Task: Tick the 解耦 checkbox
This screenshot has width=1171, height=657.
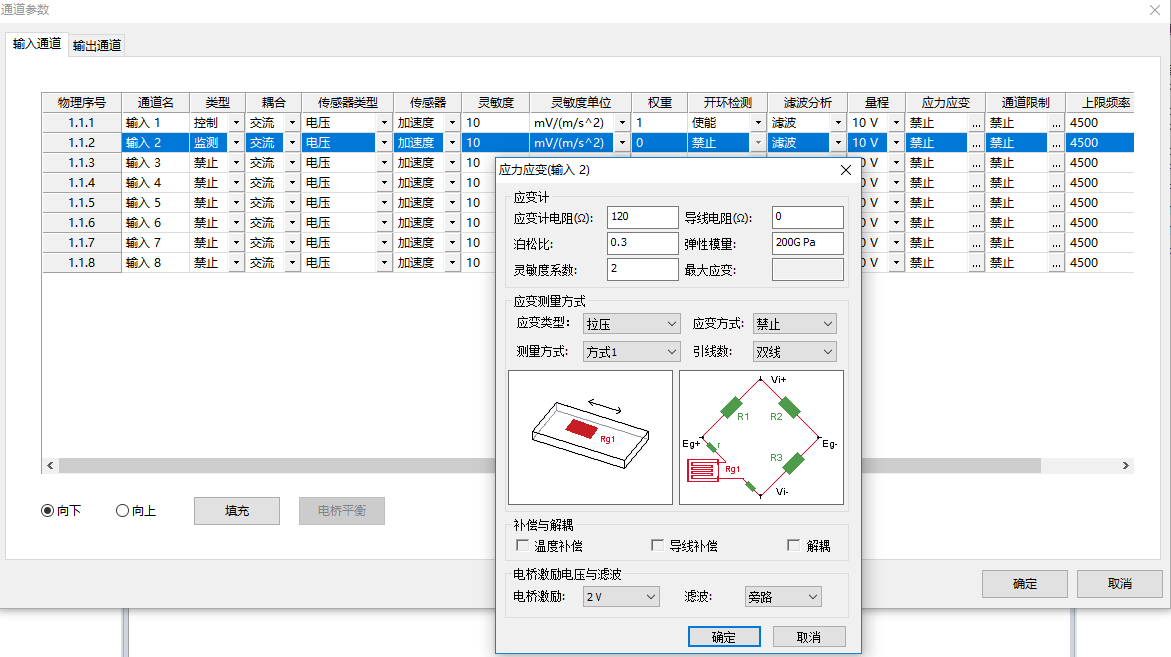Action: [x=794, y=546]
